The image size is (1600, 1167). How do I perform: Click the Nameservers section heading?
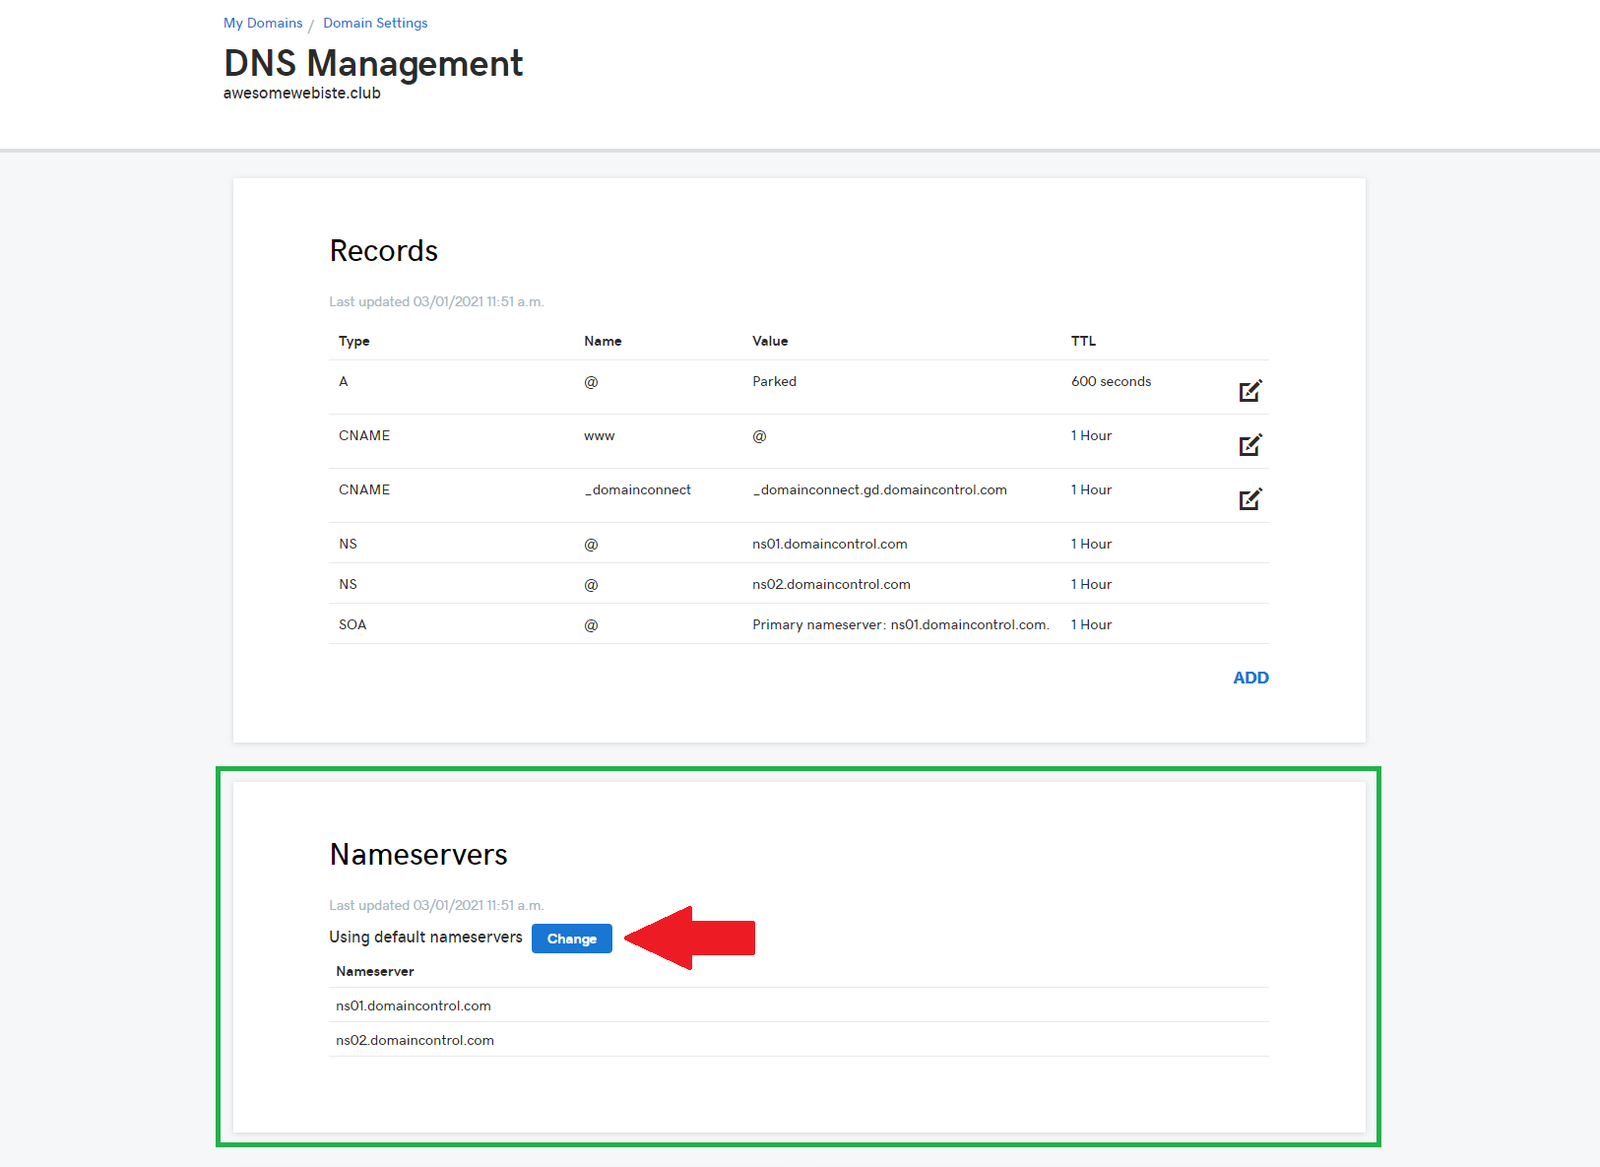[x=418, y=854]
